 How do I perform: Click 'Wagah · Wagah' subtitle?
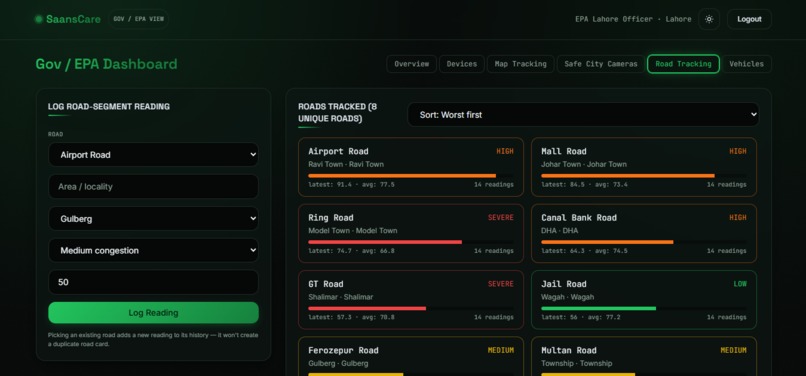(x=567, y=297)
